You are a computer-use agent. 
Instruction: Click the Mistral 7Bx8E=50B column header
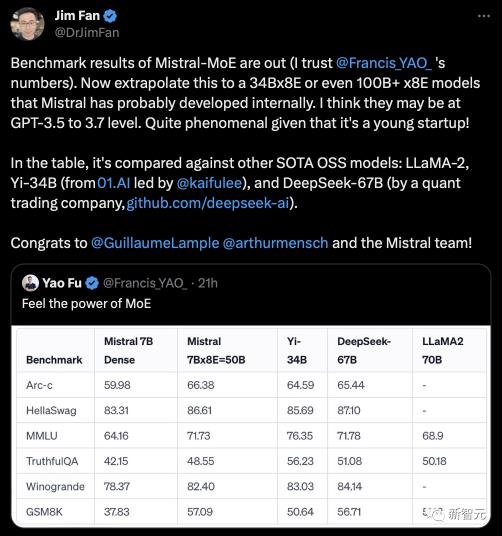(216, 350)
